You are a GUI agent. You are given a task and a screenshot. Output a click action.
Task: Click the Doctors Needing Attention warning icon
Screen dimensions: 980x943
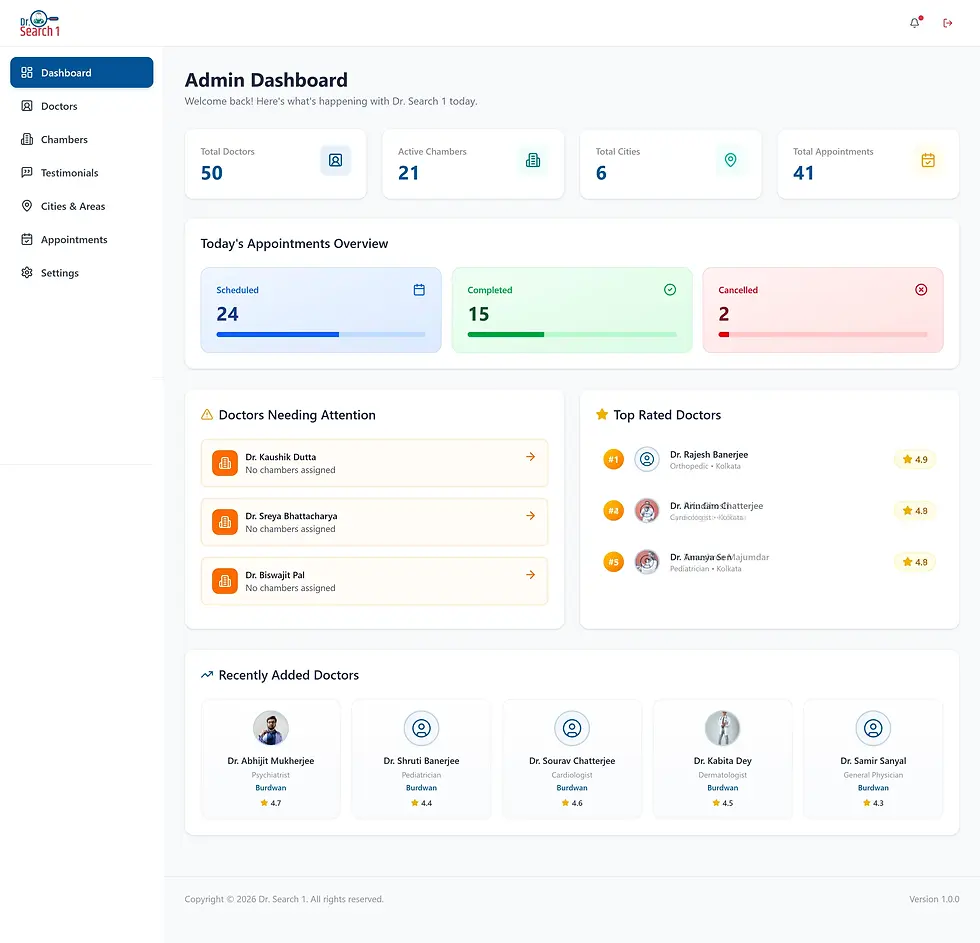(x=207, y=414)
